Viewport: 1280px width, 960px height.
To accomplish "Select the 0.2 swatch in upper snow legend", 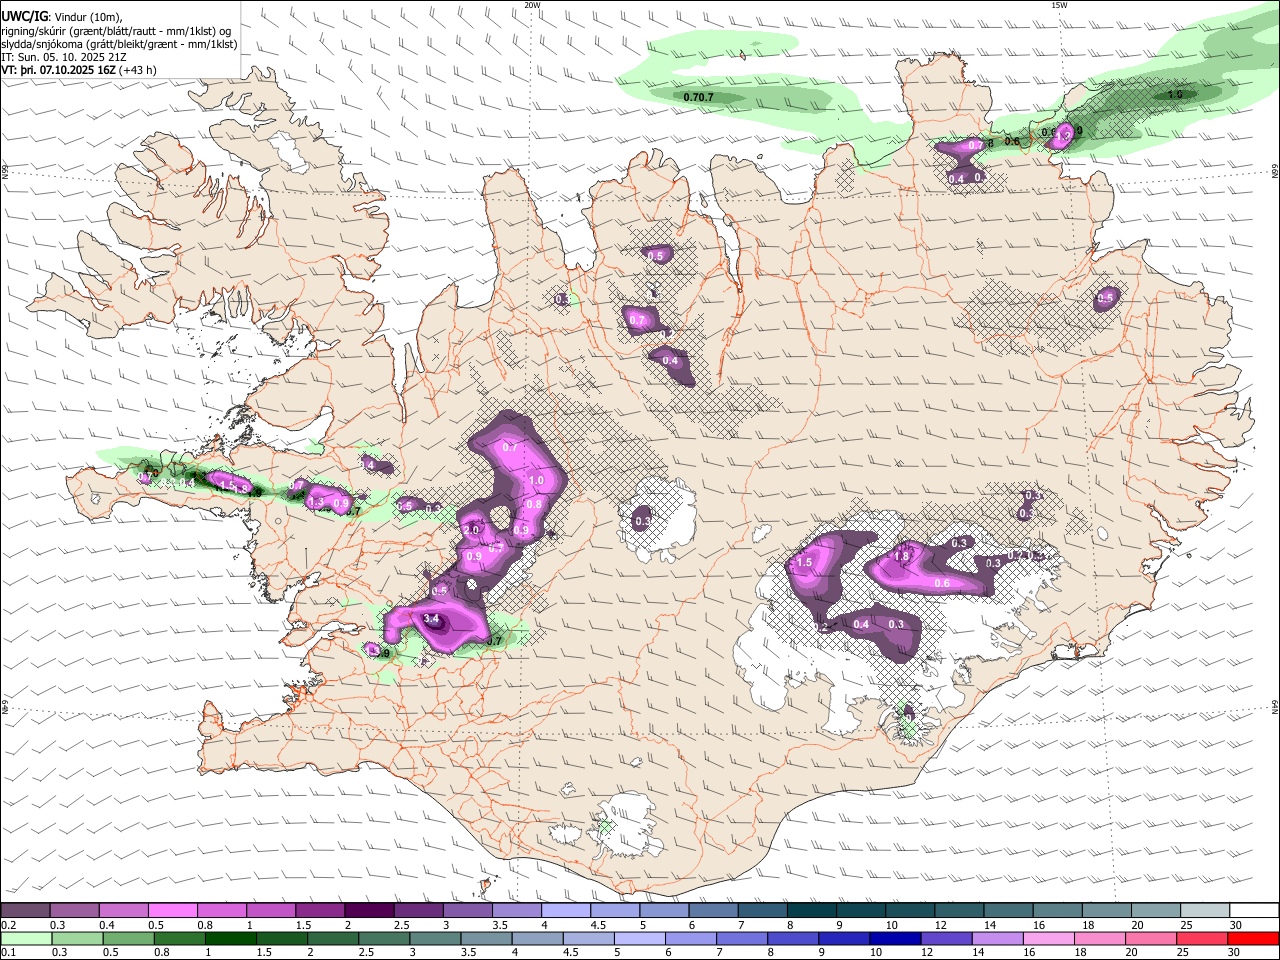I will point(25,911).
